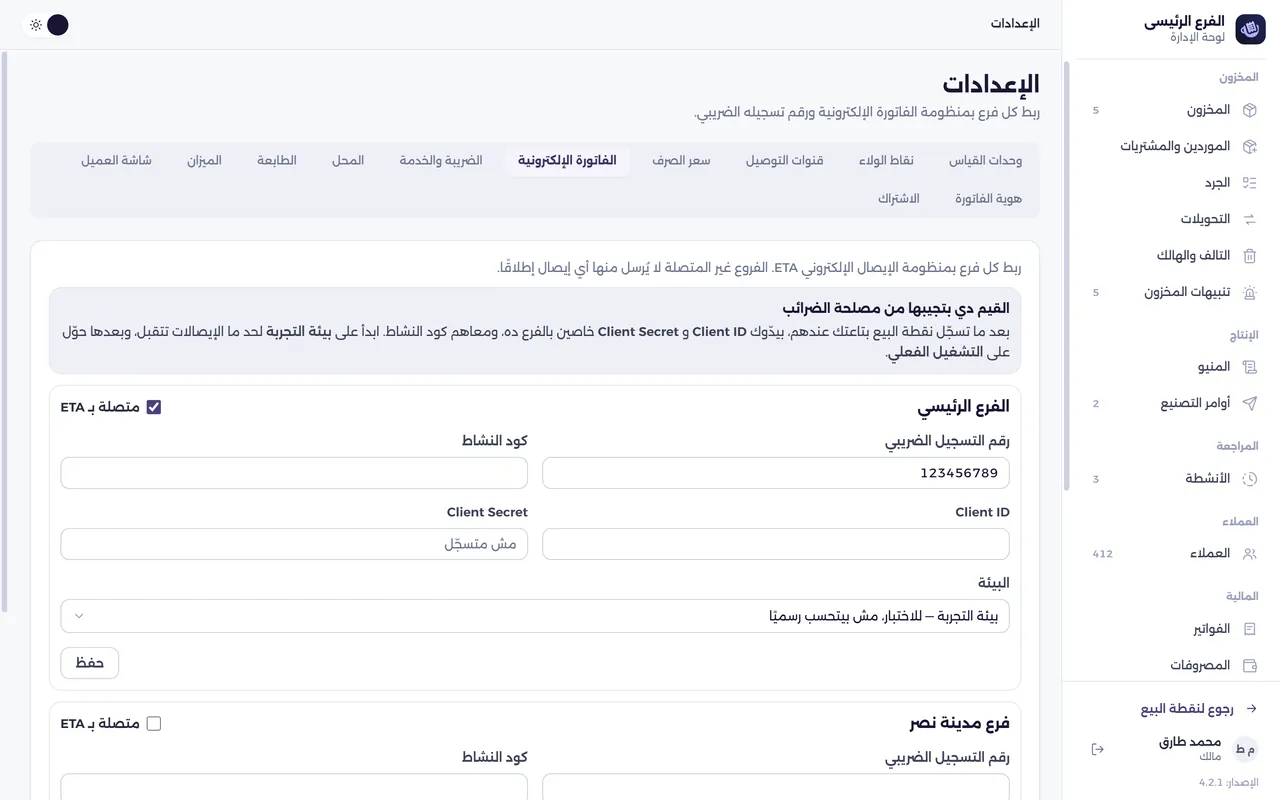Click arrow icon of رجوع لنقطة البيع
The height and width of the screenshot is (800, 1280).
click(1251, 709)
